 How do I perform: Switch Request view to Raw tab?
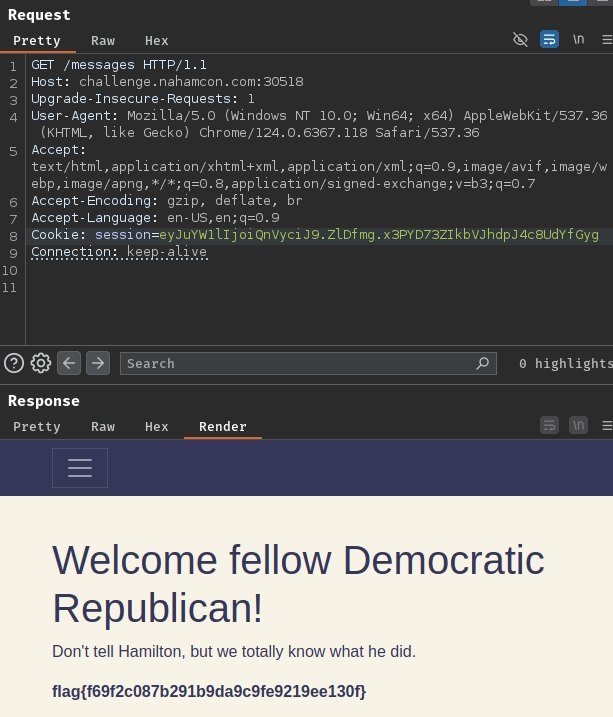tap(103, 41)
